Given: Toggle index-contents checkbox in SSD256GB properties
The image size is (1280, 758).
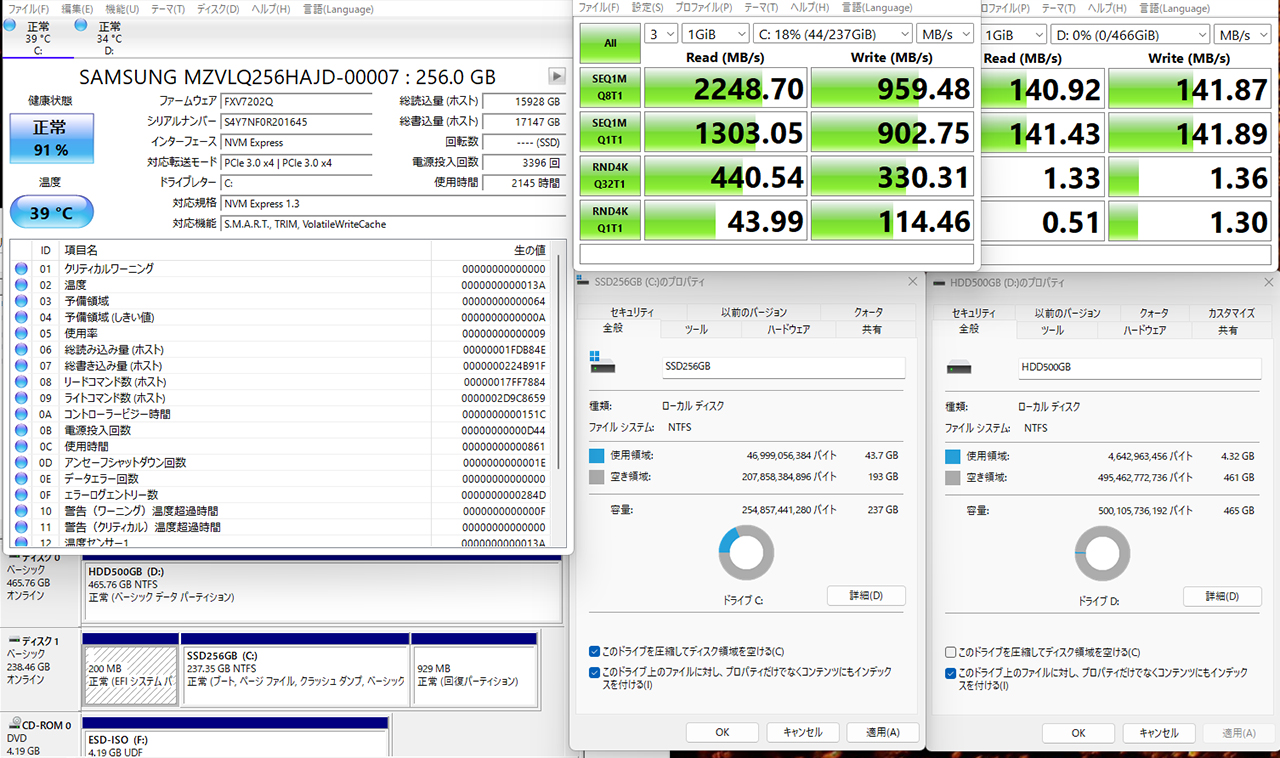Looking at the screenshot, I should (x=595, y=672).
